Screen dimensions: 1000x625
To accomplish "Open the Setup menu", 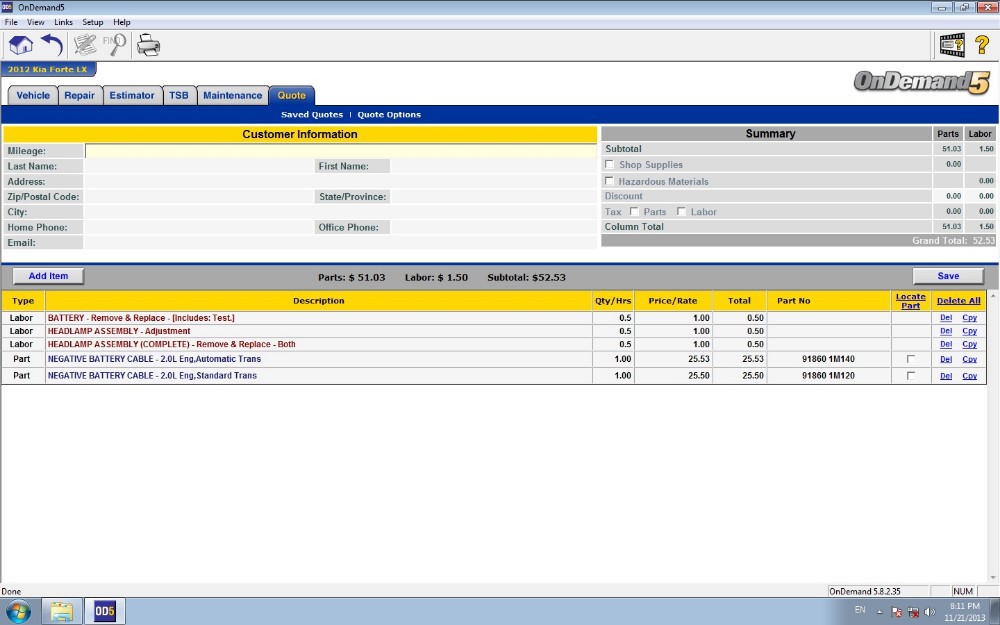I will (92, 22).
